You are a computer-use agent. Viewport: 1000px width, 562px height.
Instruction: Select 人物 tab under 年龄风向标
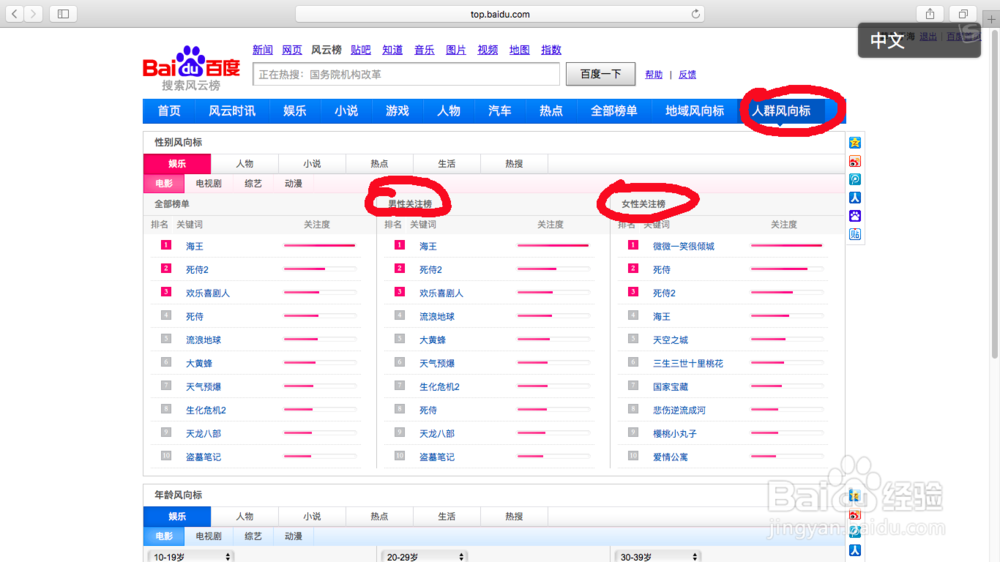point(245,517)
